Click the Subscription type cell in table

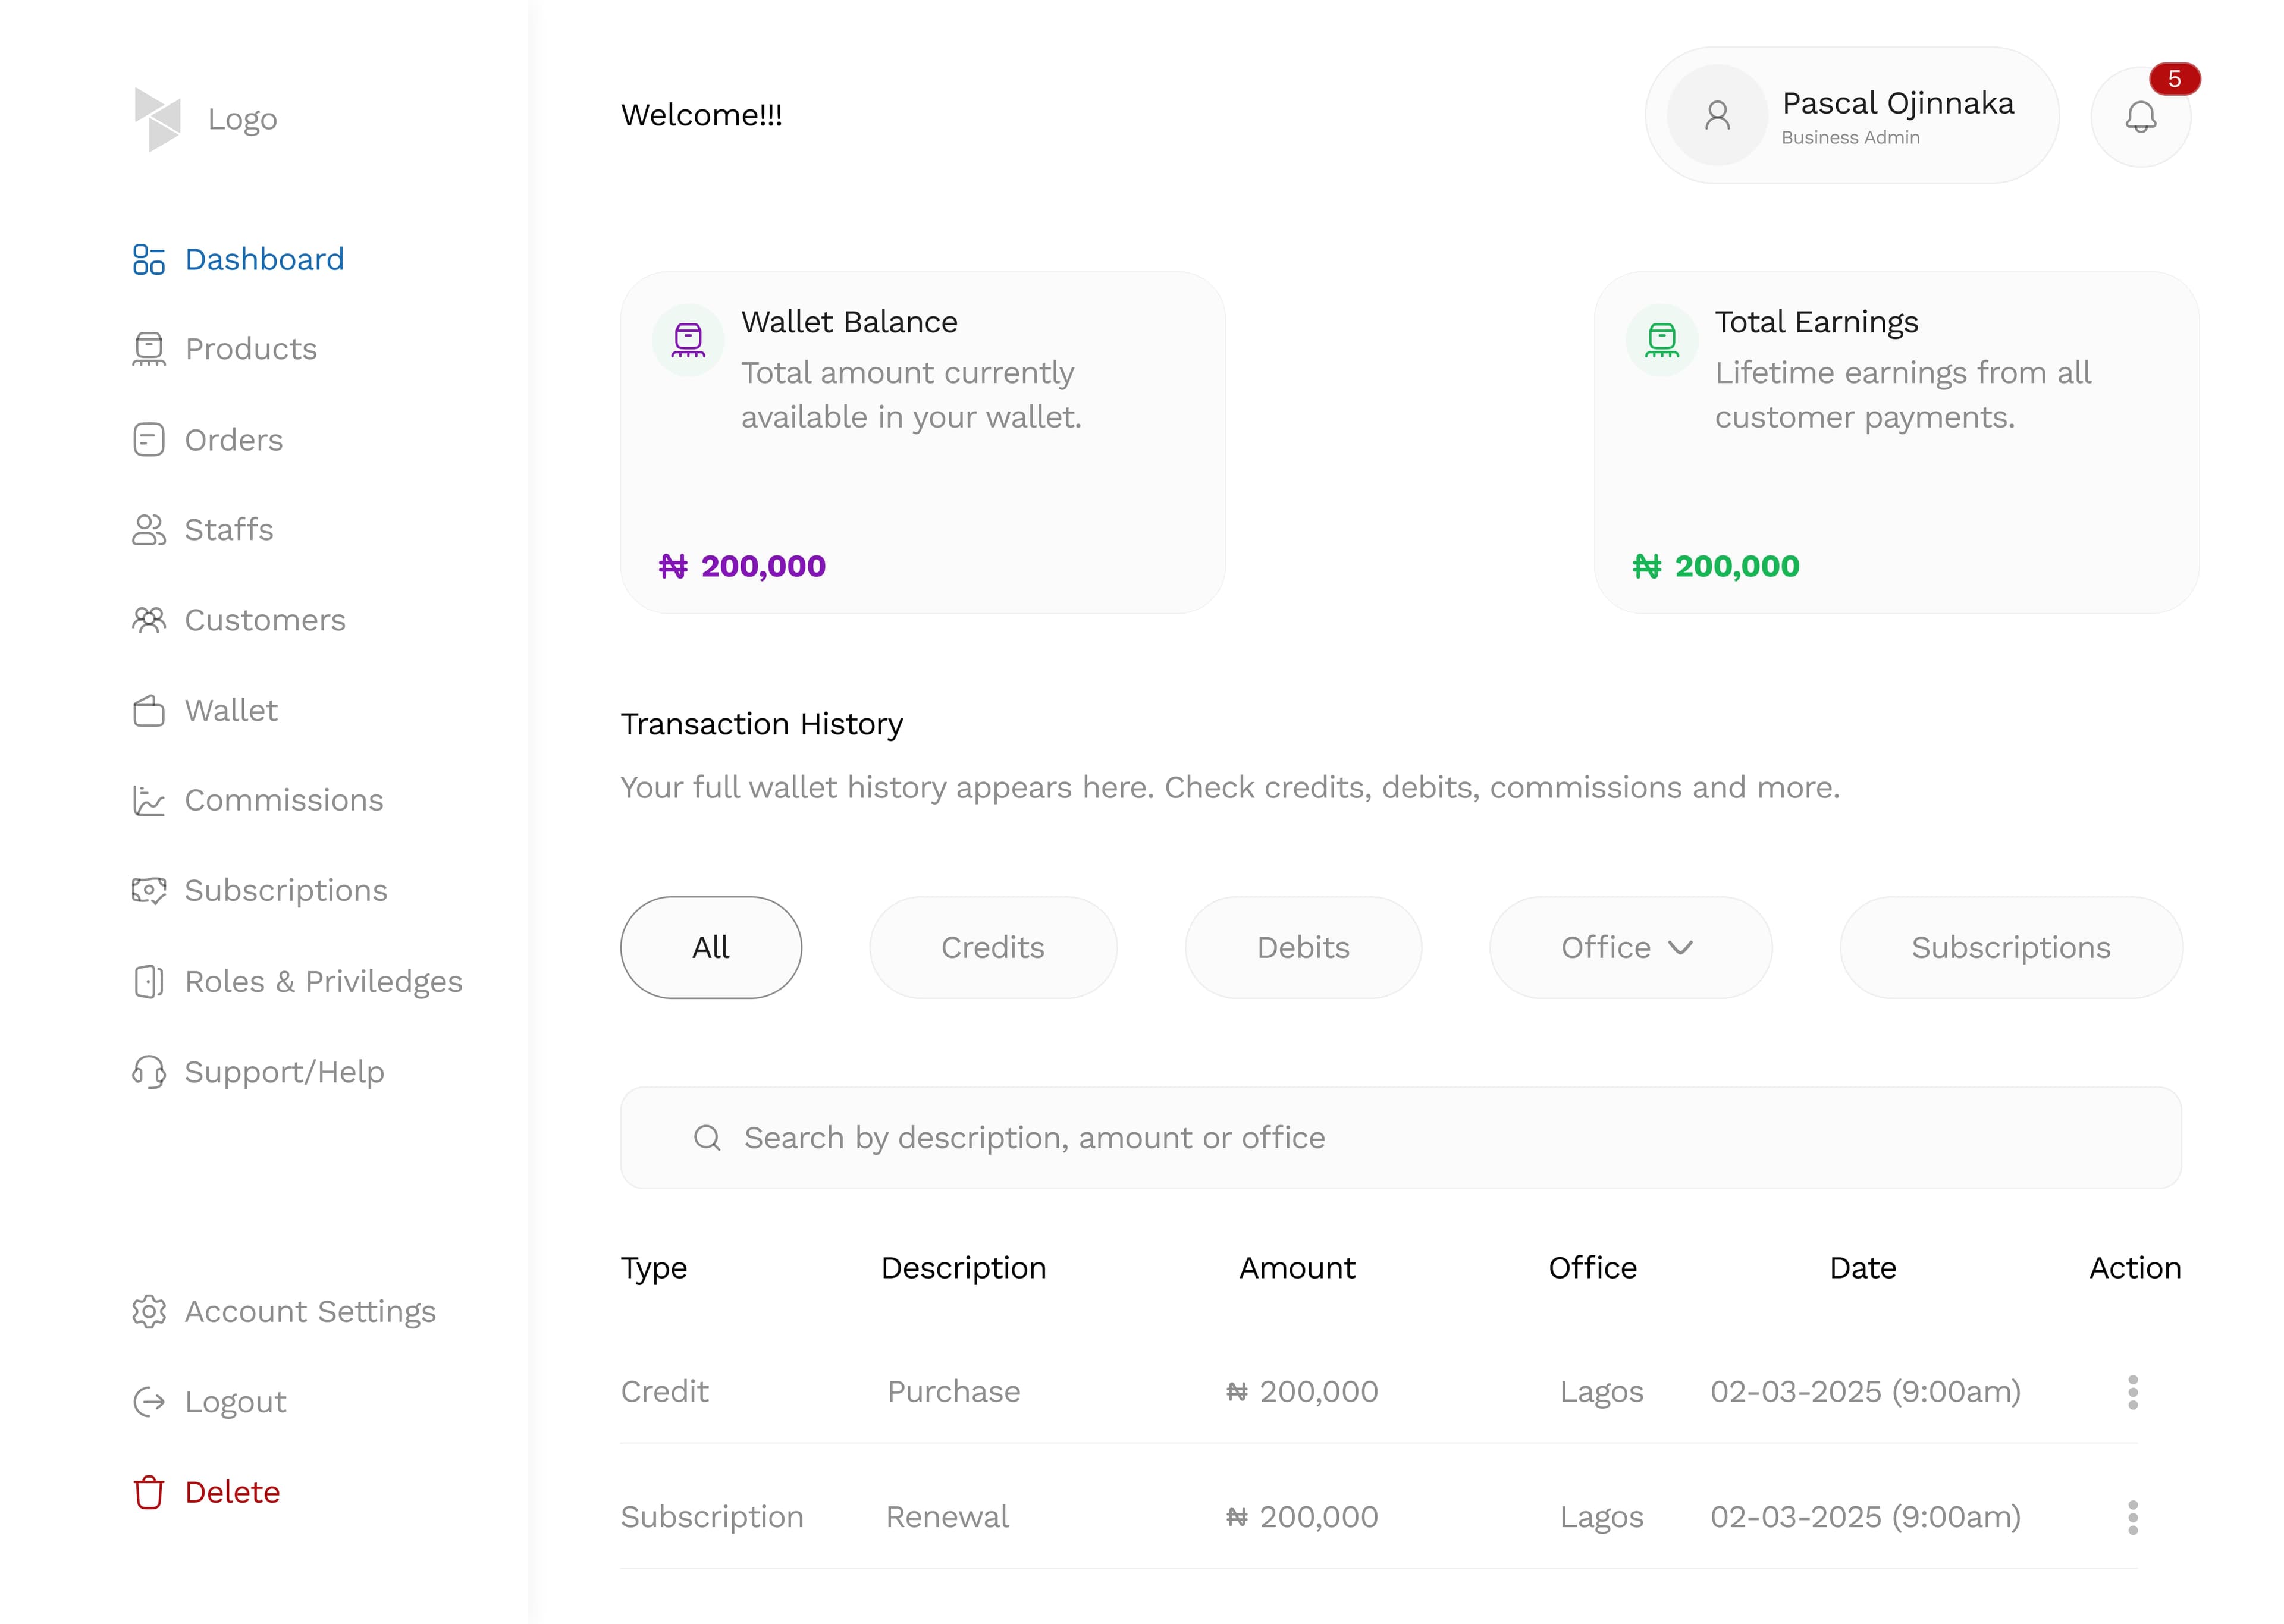tap(712, 1517)
